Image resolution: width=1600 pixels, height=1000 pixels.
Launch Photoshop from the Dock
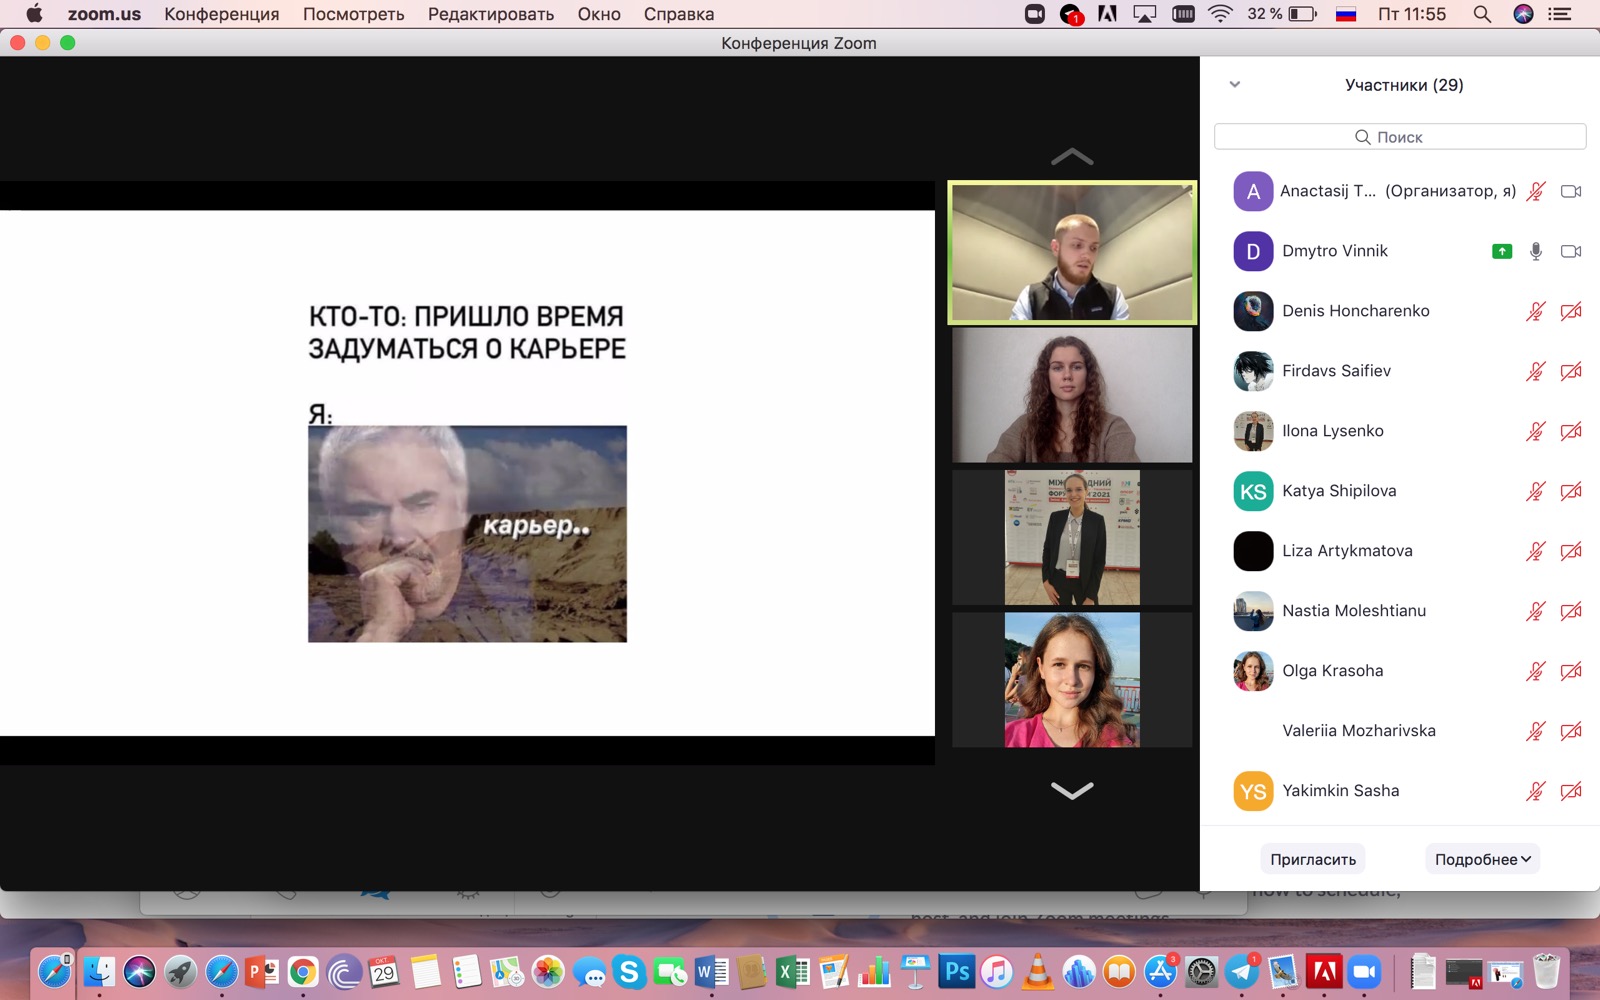coord(957,971)
